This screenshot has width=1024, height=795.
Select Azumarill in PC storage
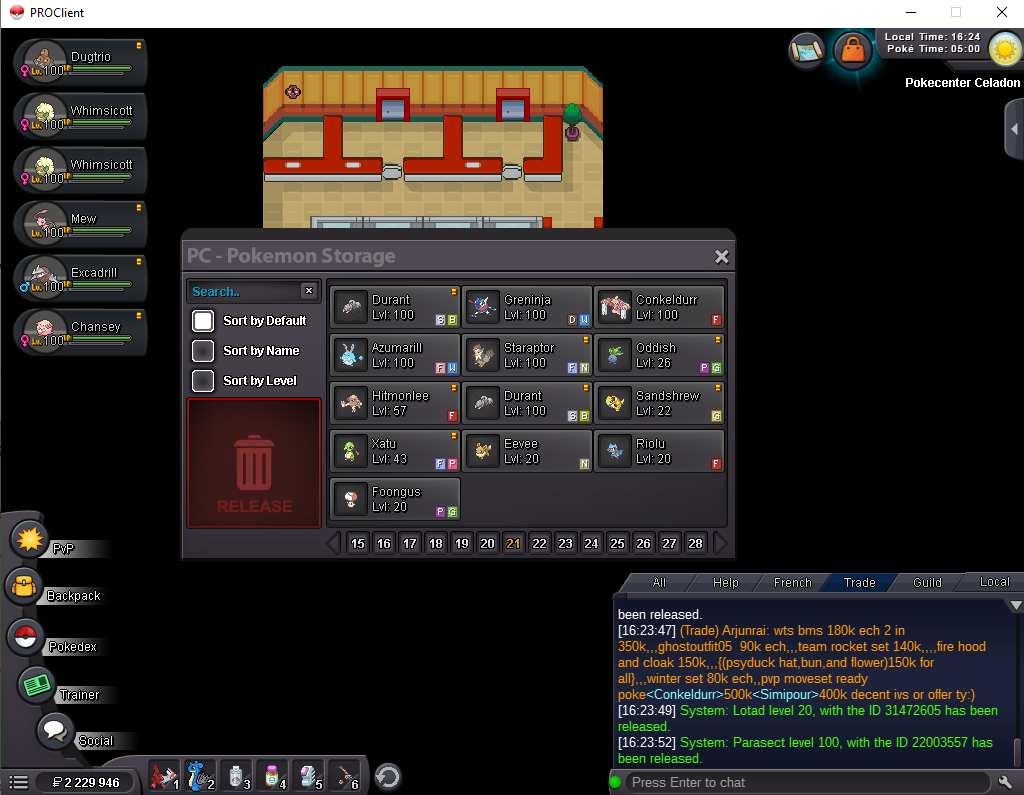tap(394, 355)
